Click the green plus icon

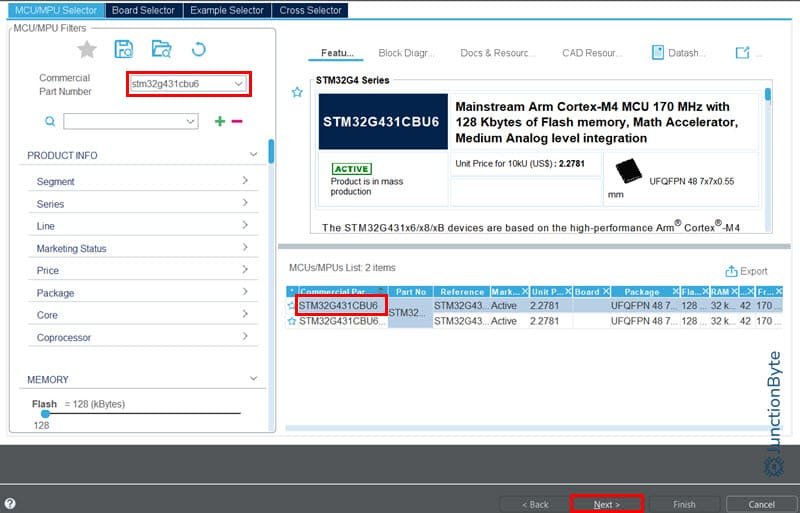point(219,121)
